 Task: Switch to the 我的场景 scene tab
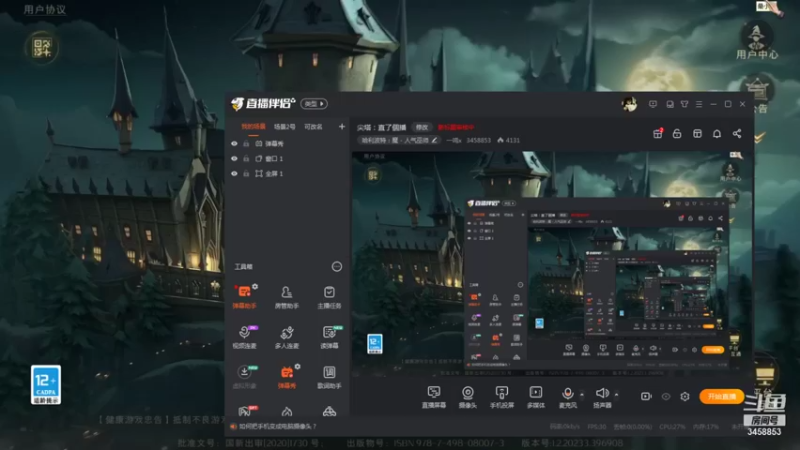pos(253,127)
